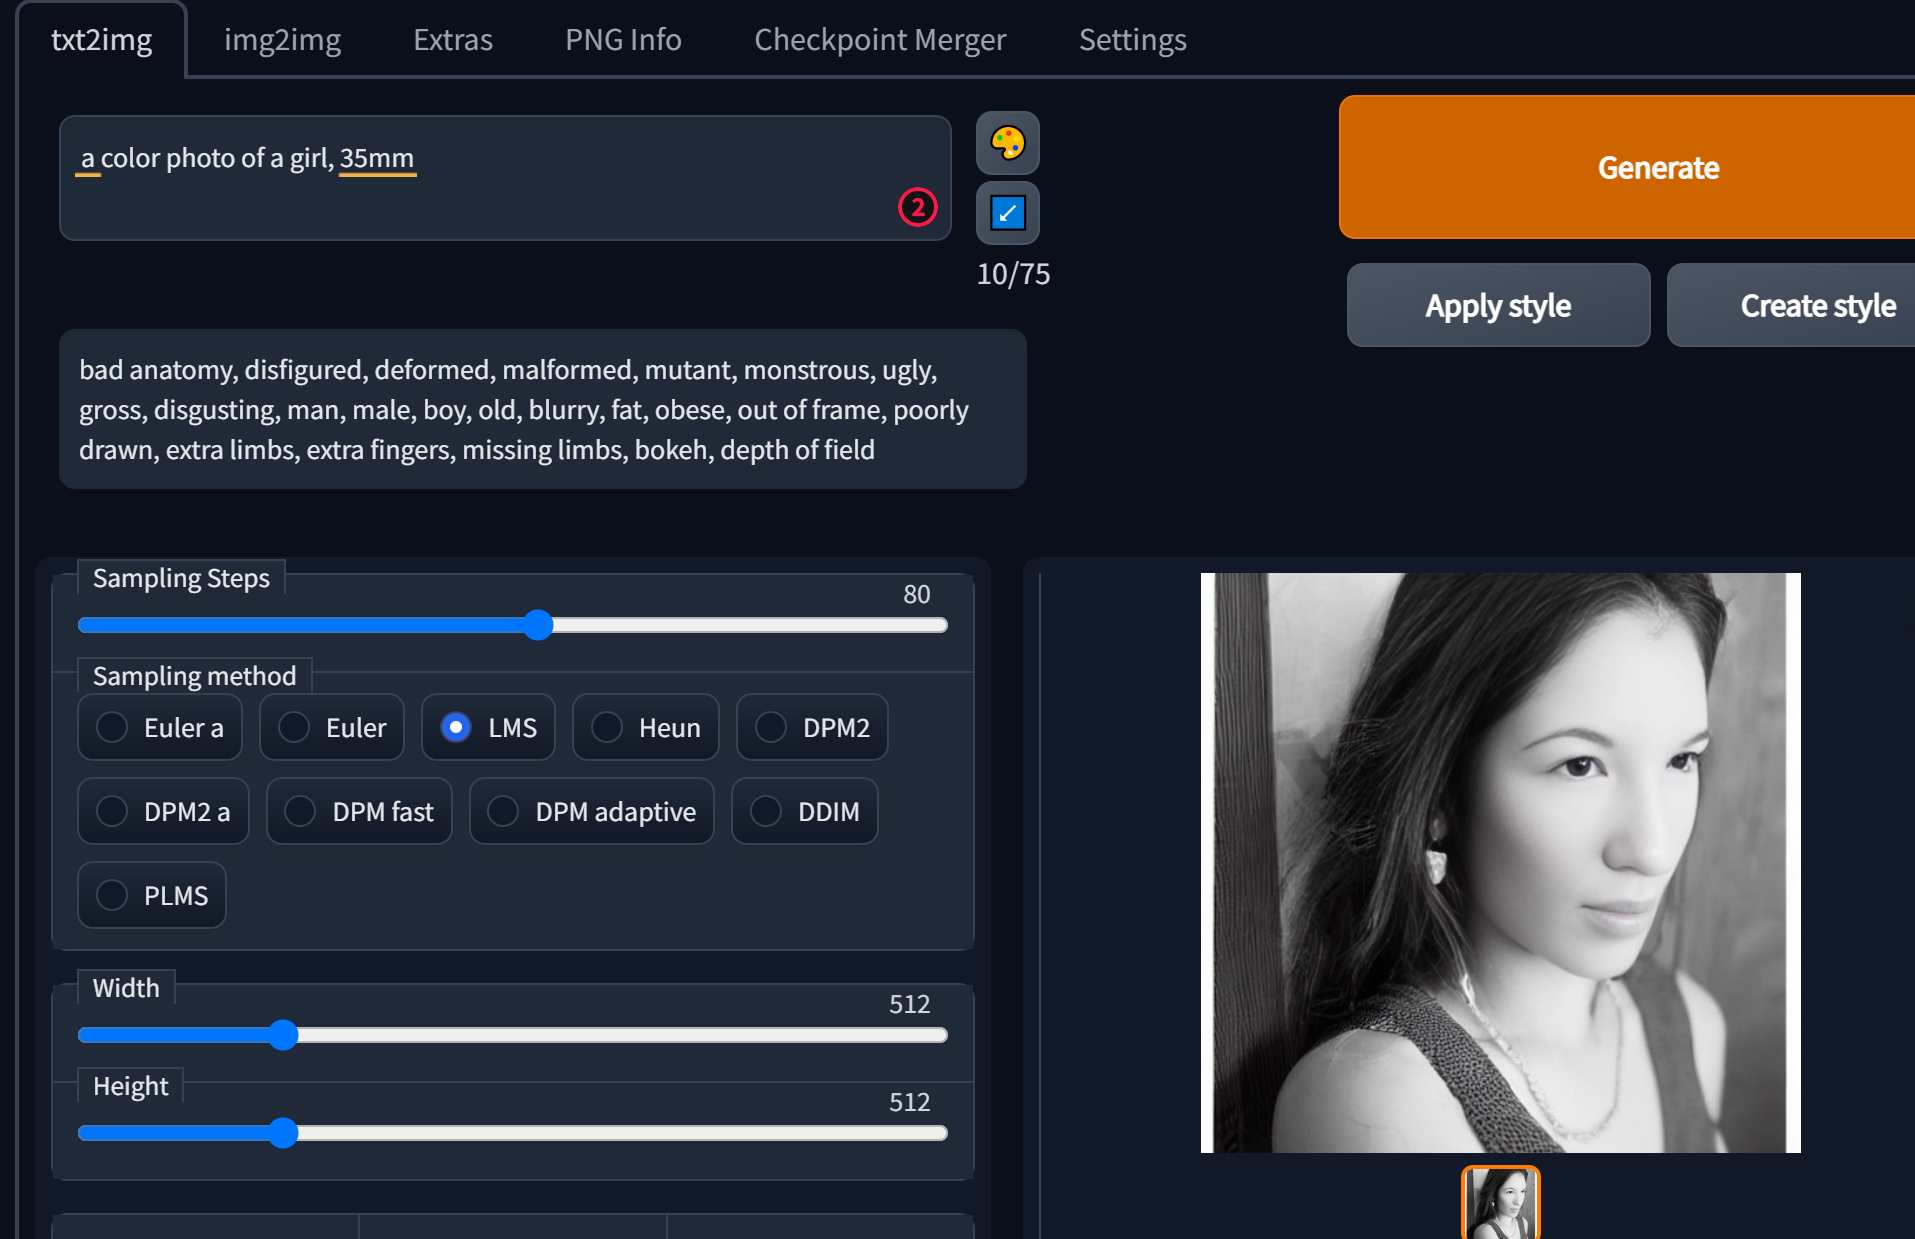Click the Sampling Steps slider handle
1915x1239 pixels.
click(x=538, y=625)
